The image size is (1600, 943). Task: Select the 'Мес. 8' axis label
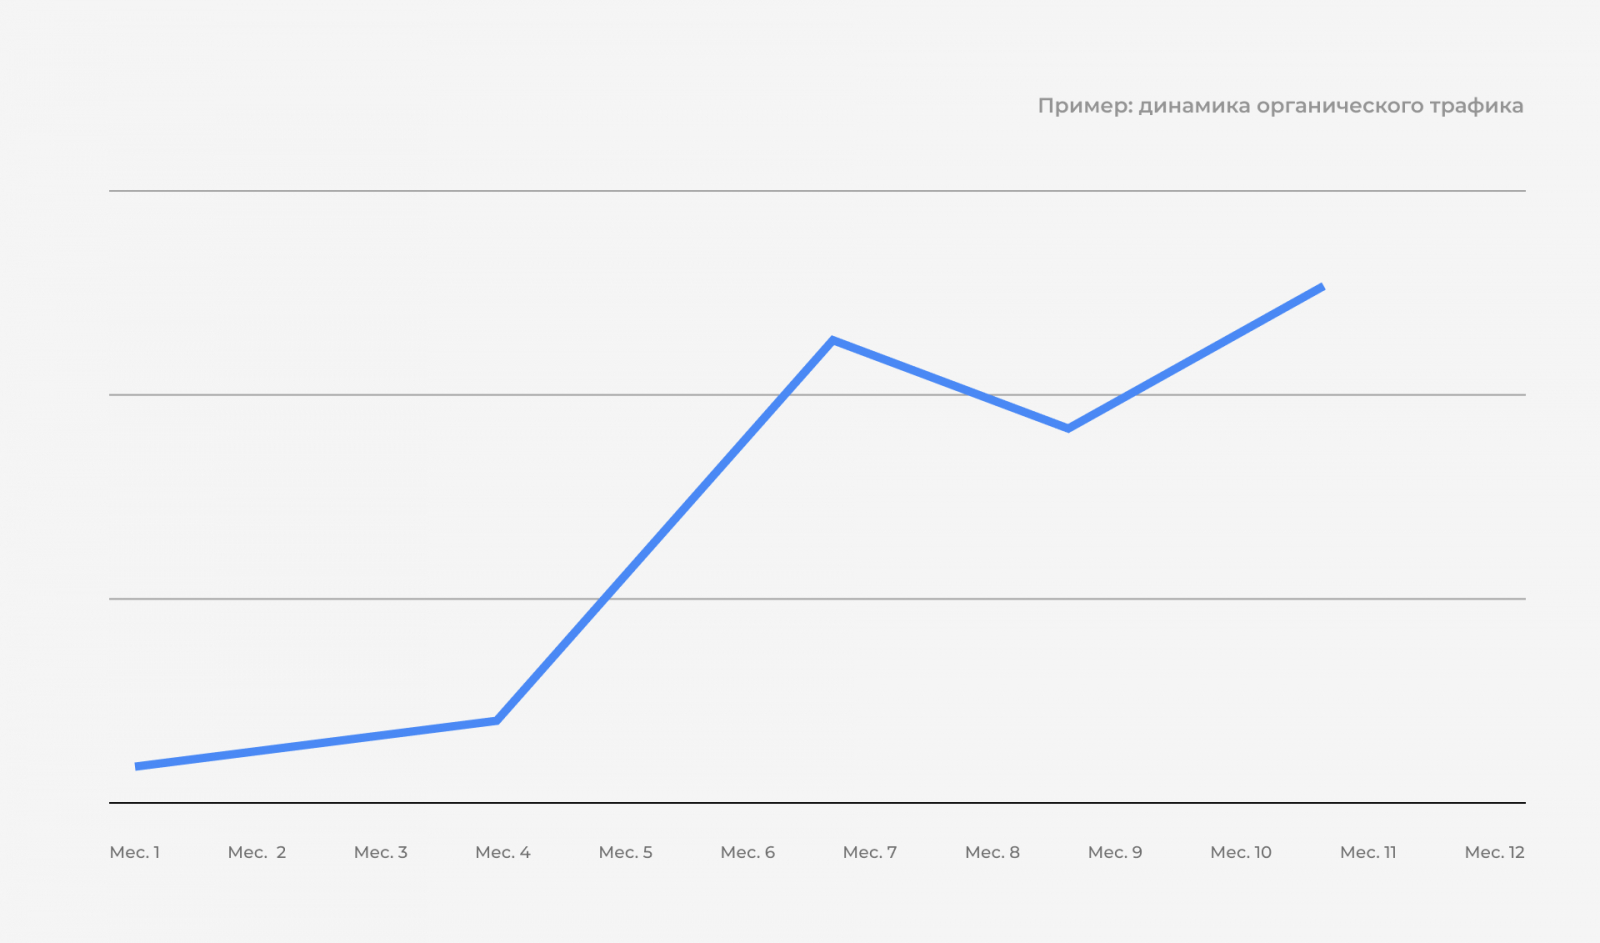[x=993, y=852]
